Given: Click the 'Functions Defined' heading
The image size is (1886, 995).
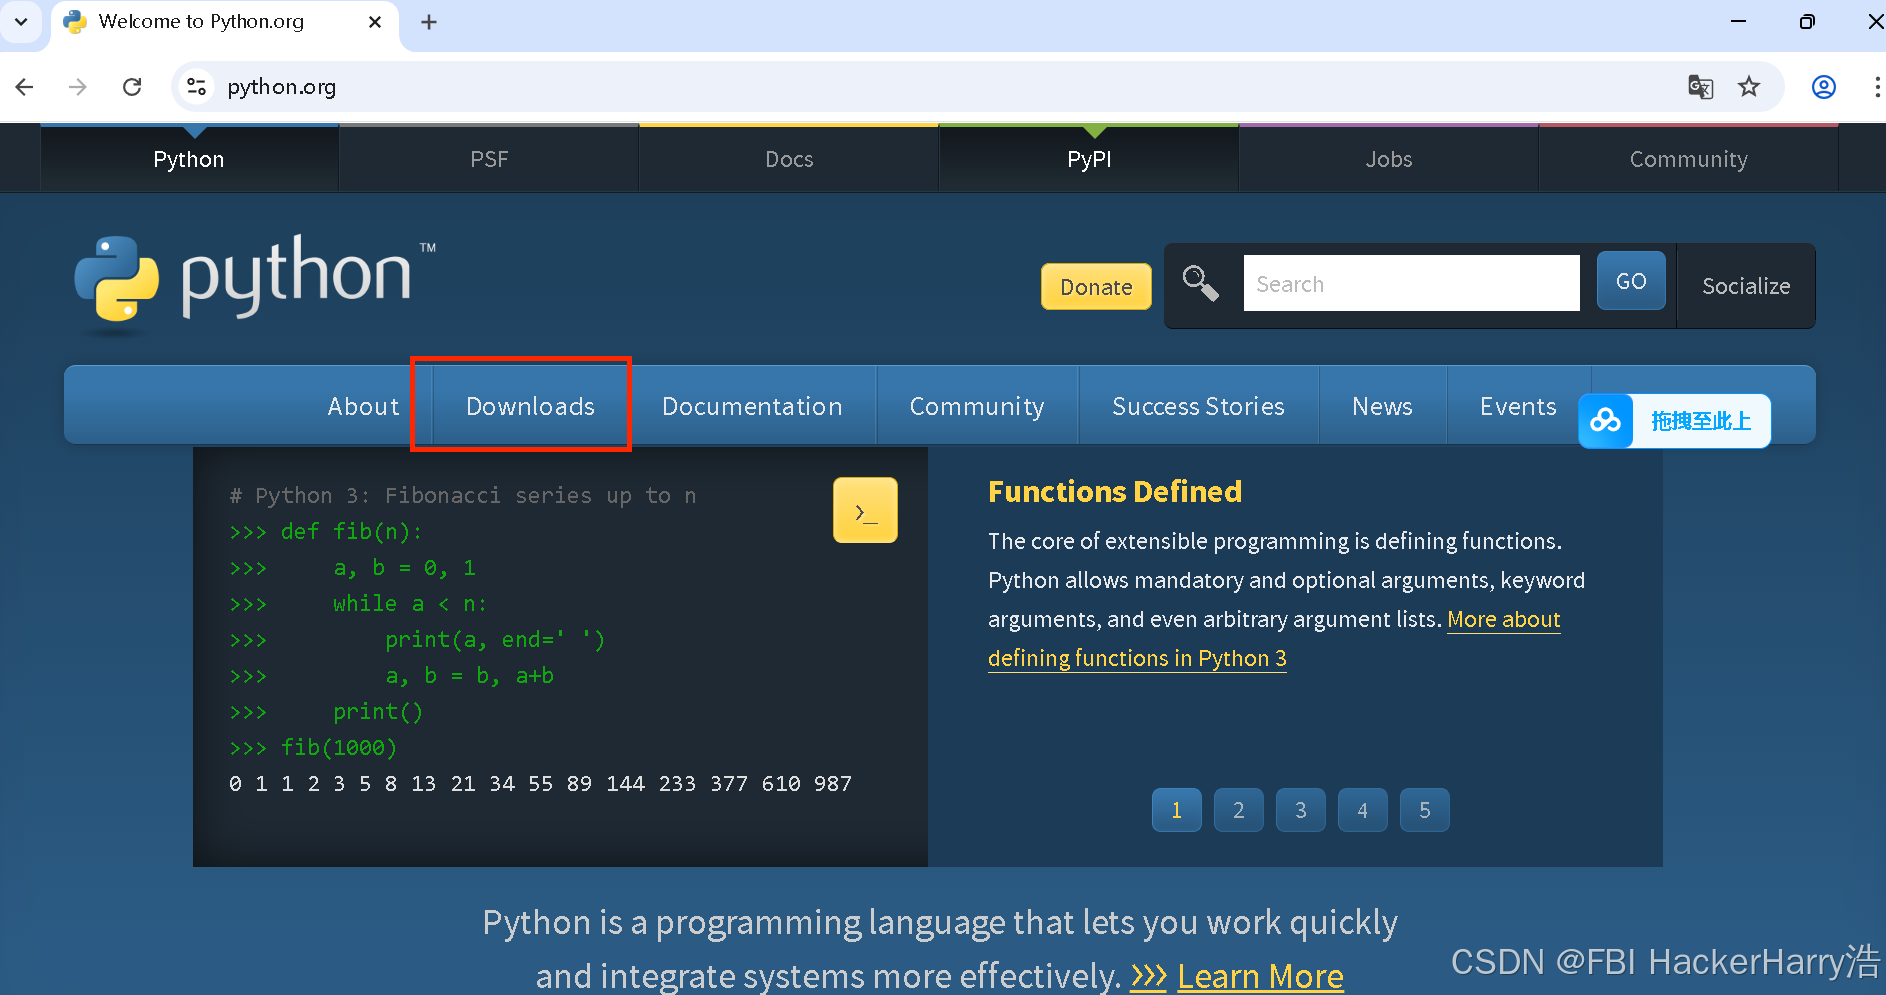Looking at the screenshot, I should 1115,491.
